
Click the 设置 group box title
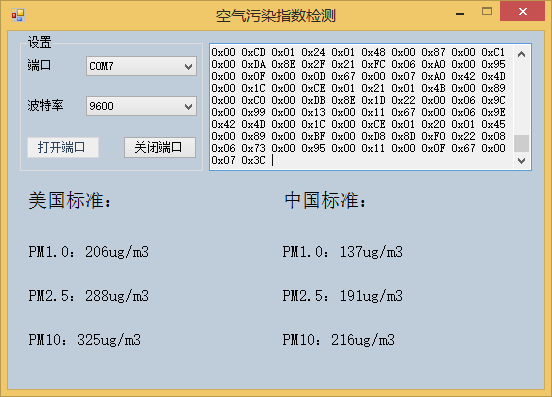click(39, 42)
